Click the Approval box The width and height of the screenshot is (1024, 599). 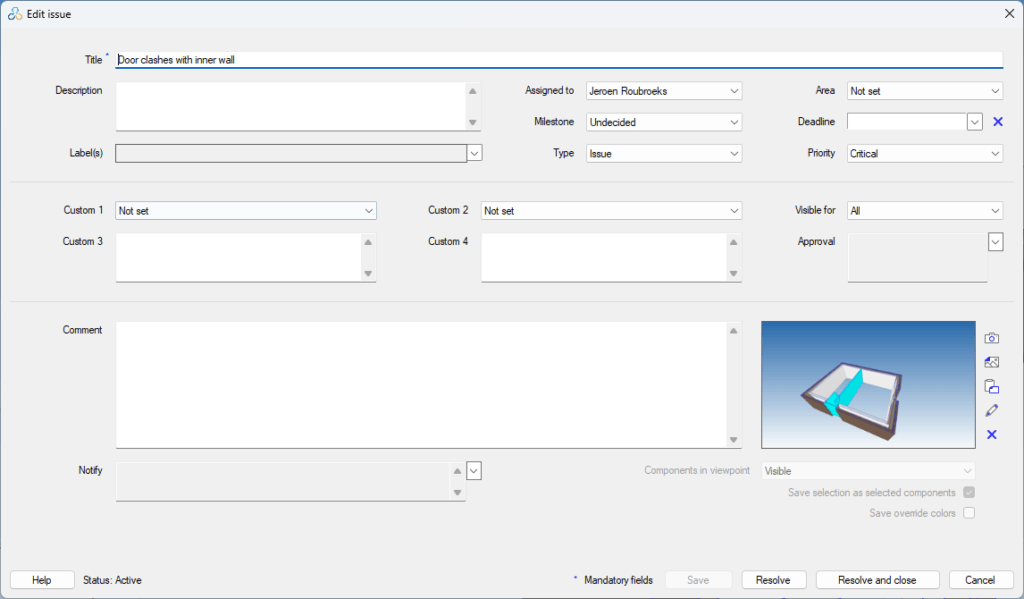tap(918, 258)
